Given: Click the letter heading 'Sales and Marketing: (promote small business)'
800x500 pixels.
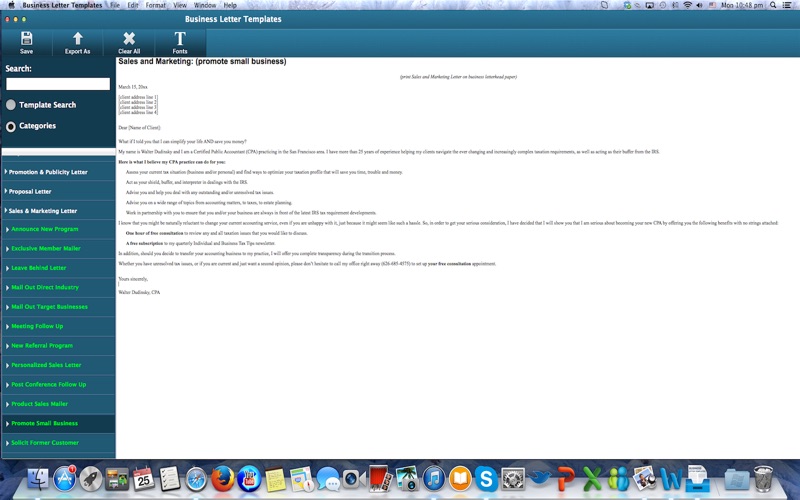Looking at the screenshot, I should coord(202,62).
